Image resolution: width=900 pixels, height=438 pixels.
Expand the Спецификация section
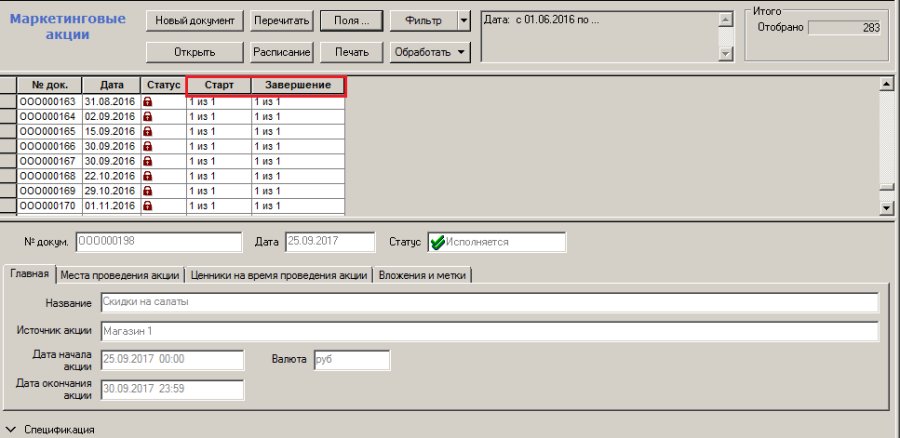click(x=11, y=429)
